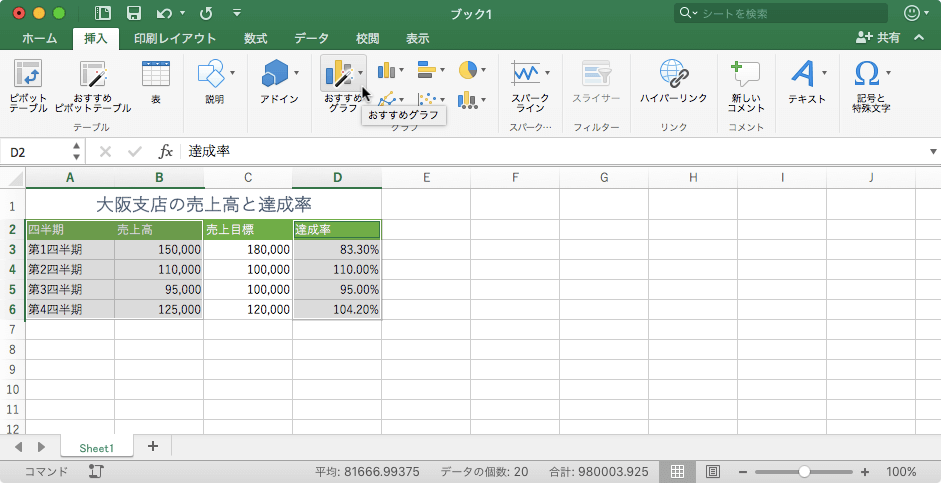Viewport: 941px width, 483px height.
Task: Click the 売上目標 header cell
Action: [248, 229]
